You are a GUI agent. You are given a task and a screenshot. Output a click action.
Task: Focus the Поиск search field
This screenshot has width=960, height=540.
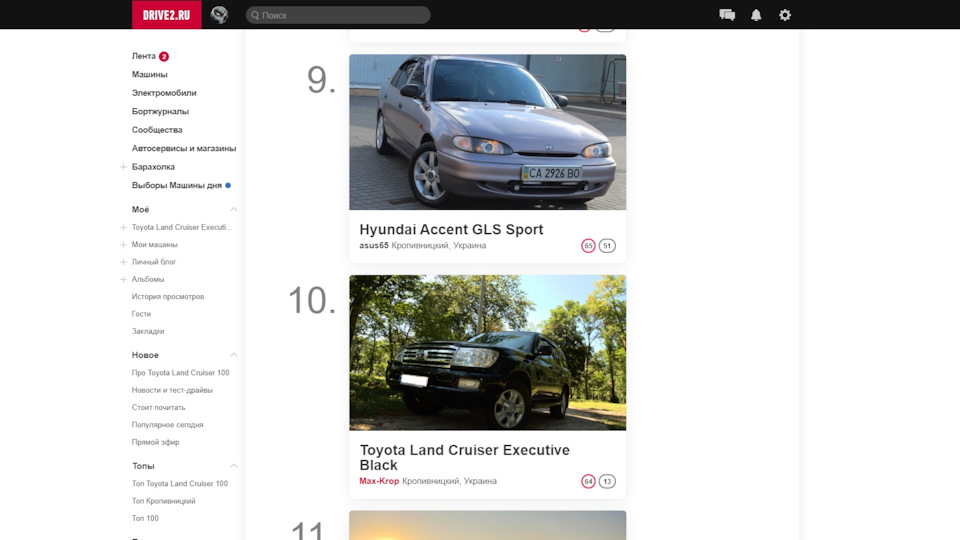click(338, 15)
